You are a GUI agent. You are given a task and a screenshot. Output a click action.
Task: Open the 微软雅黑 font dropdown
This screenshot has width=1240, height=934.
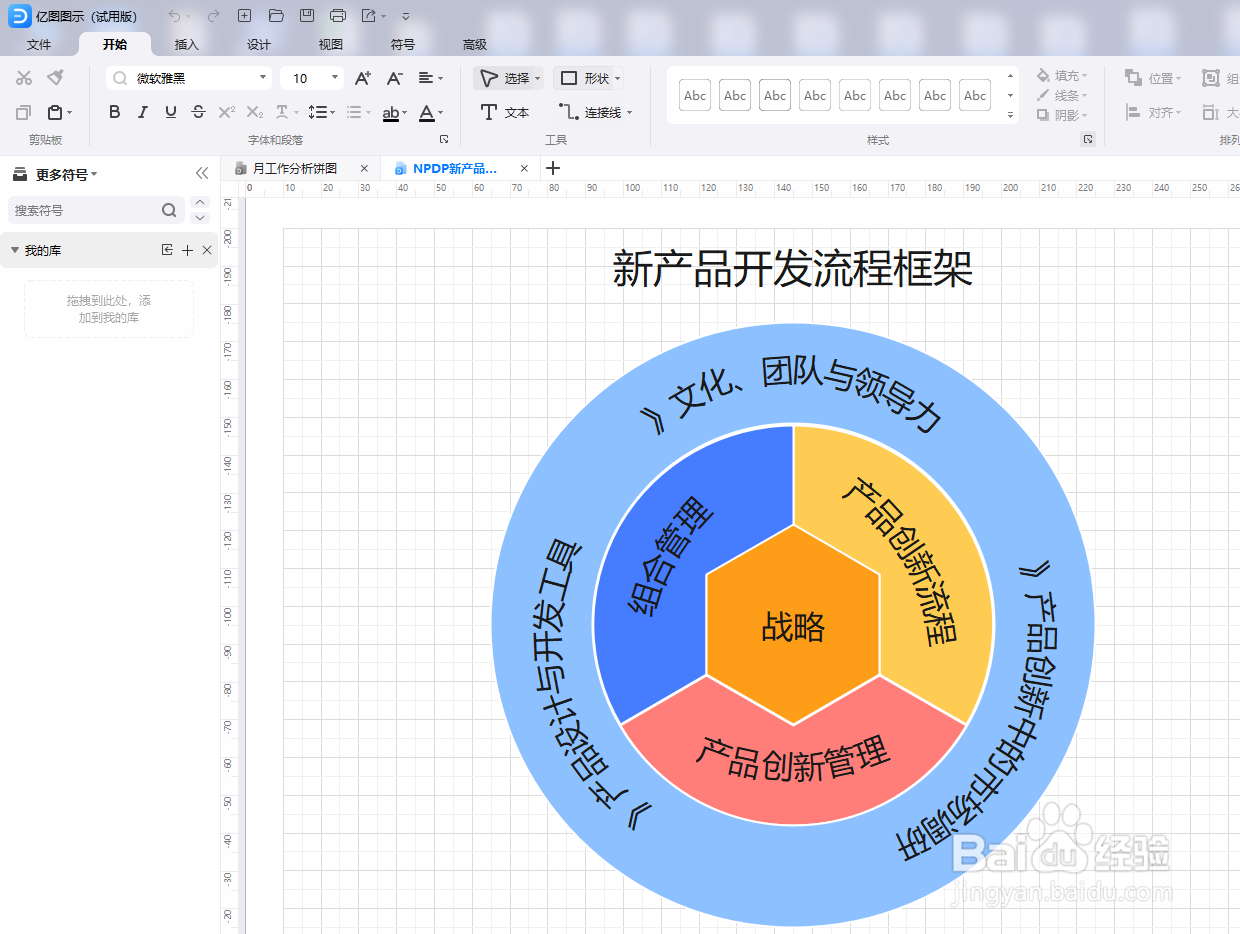(188, 77)
